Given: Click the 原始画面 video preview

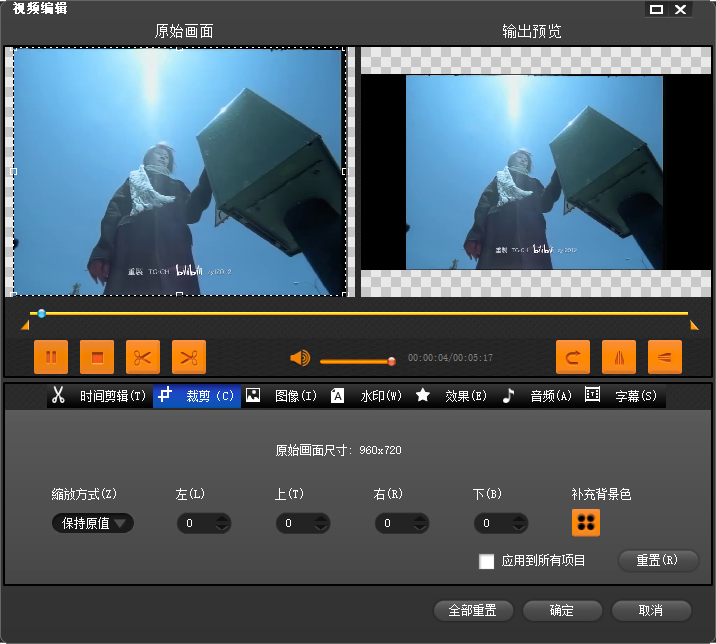Looking at the screenshot, I should click(179, 172).
